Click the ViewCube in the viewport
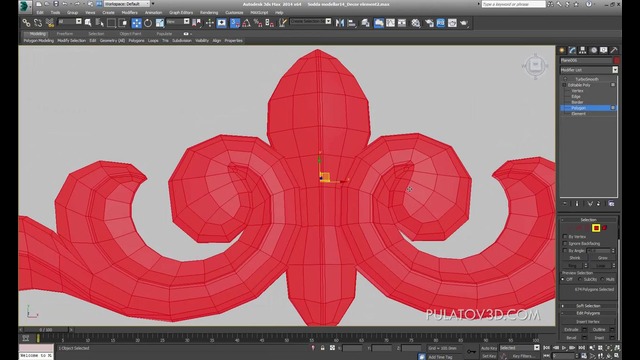640x360 pixels. click(535, 65)
